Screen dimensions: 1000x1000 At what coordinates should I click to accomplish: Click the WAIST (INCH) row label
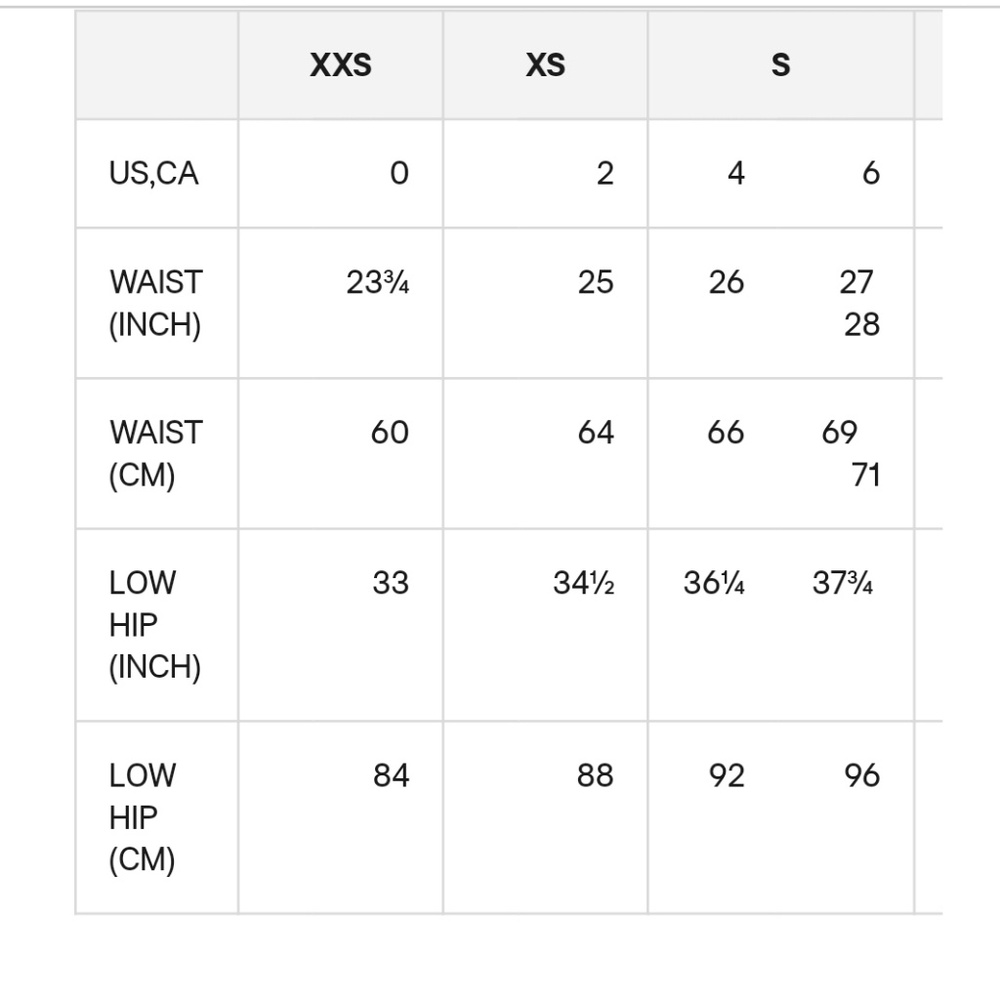pyautogui.click(x=155, y=303)
